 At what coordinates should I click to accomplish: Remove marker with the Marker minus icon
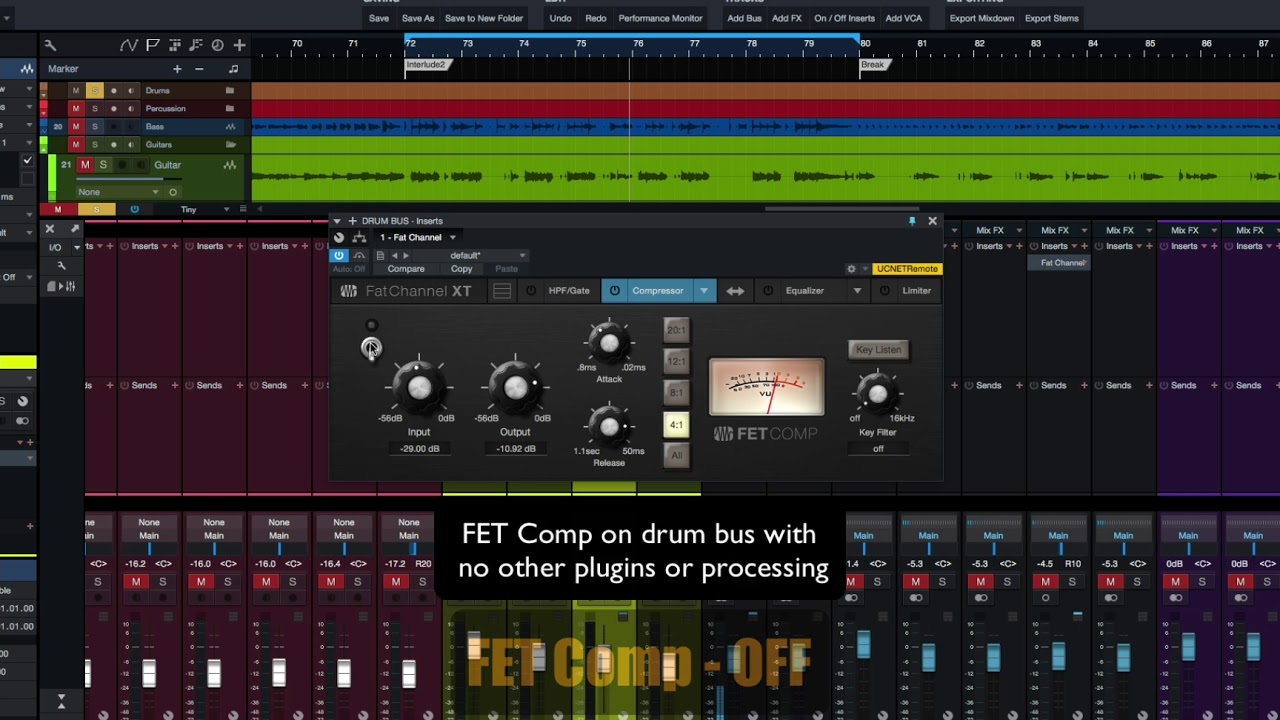click(x=199, y=69)
